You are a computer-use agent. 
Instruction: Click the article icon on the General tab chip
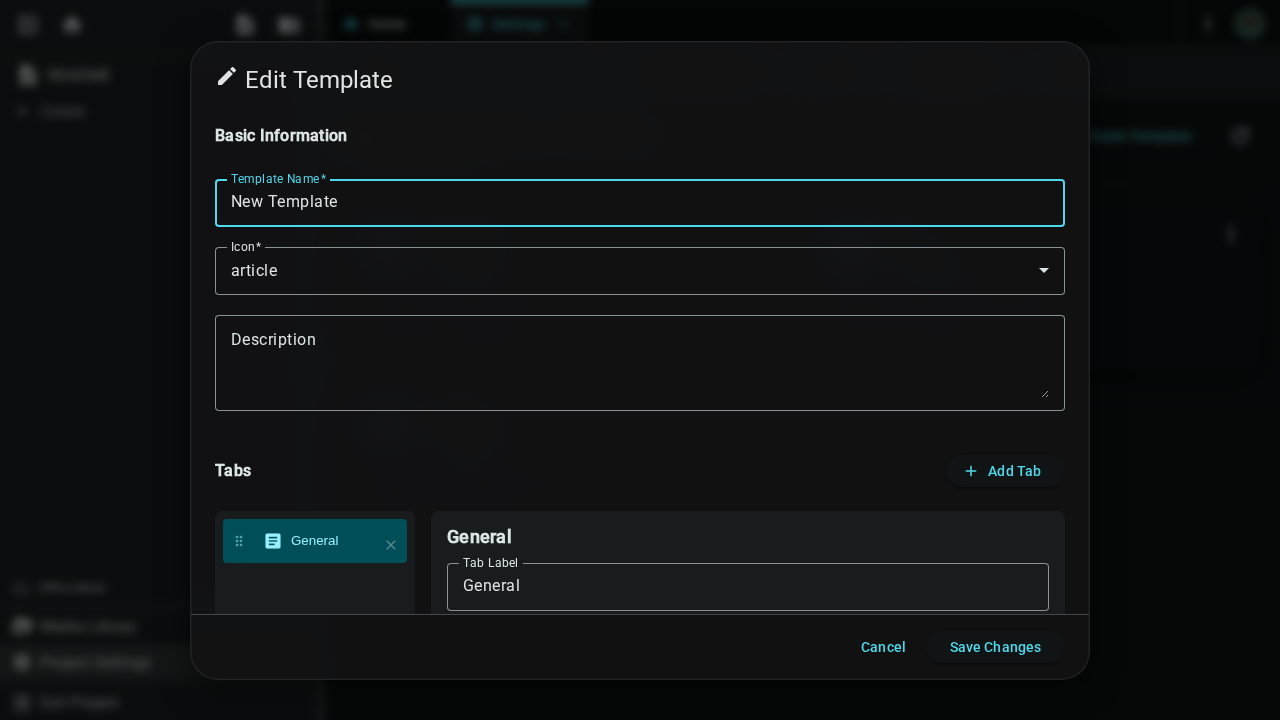274,541
